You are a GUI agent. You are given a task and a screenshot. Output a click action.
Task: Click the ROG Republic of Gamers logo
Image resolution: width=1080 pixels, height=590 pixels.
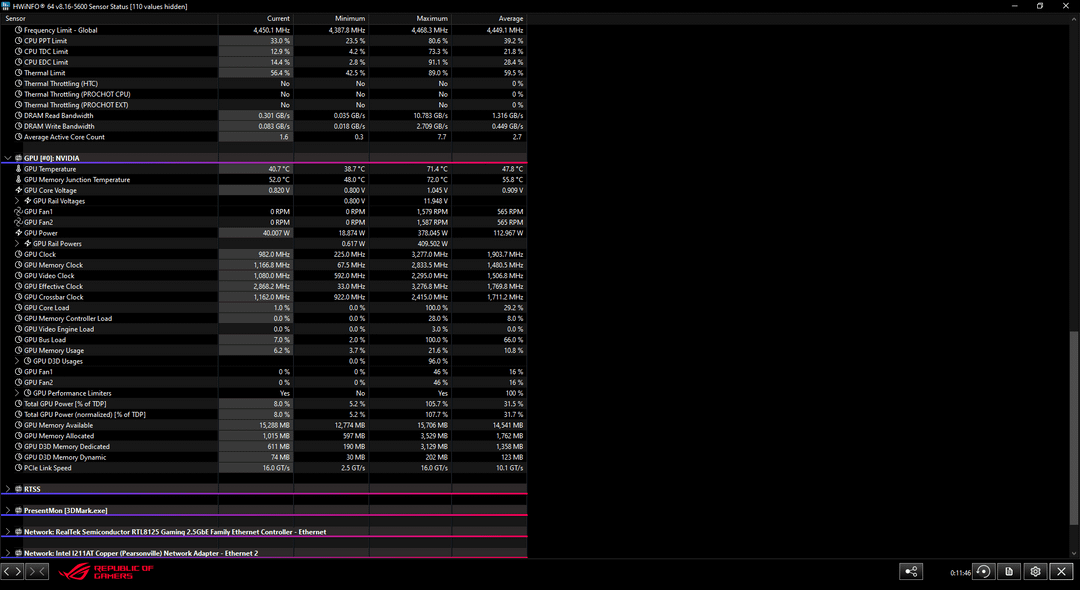[x=105, y=571]
